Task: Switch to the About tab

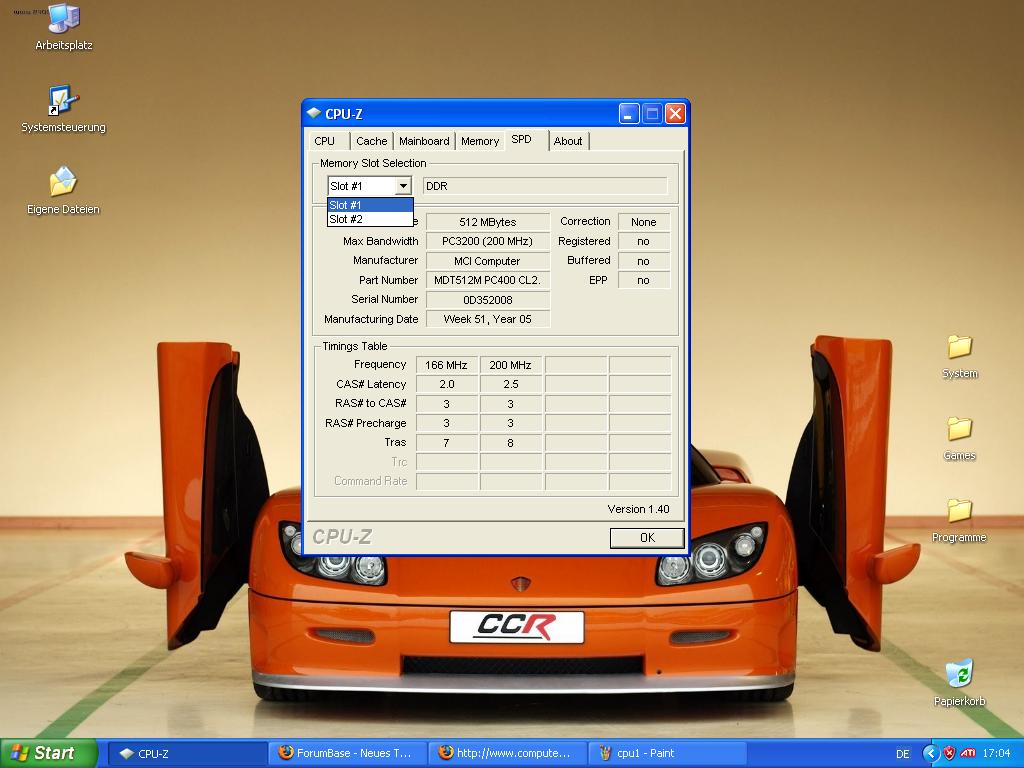Action: point(568,141)
